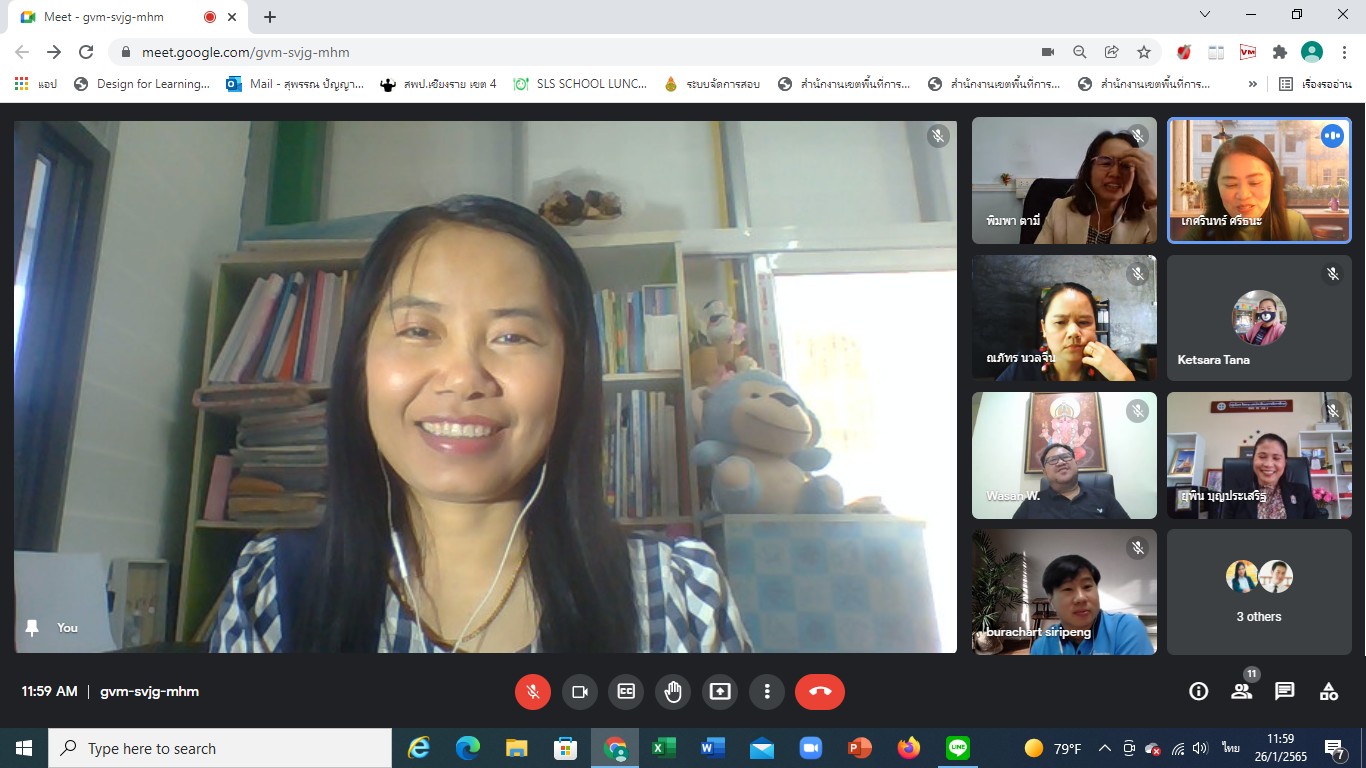Bookmark this page with star icon
Image resolution: width=1366 pixels, height=768 pixels.
(x=1144, y=52)
